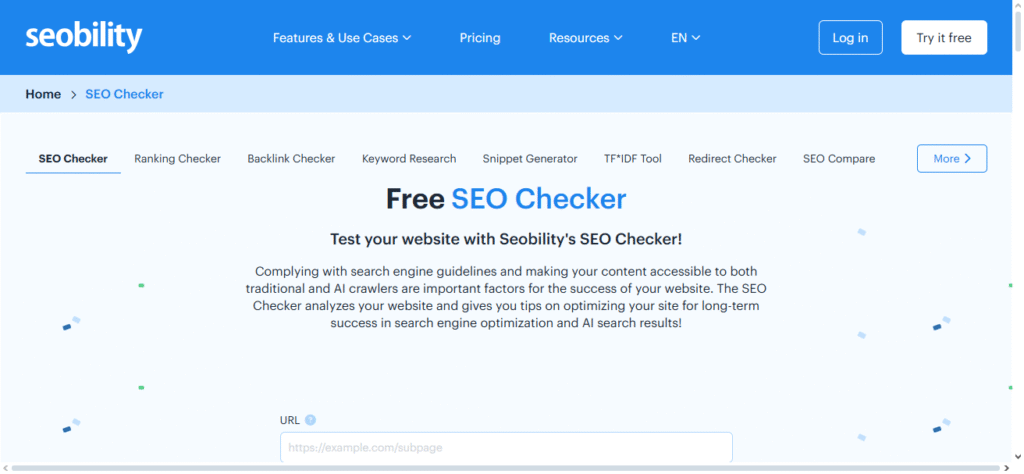The height and width of the screenshot is (474, 1024).
Task: Click the URL help question mark icon
Action: [311, 420]
